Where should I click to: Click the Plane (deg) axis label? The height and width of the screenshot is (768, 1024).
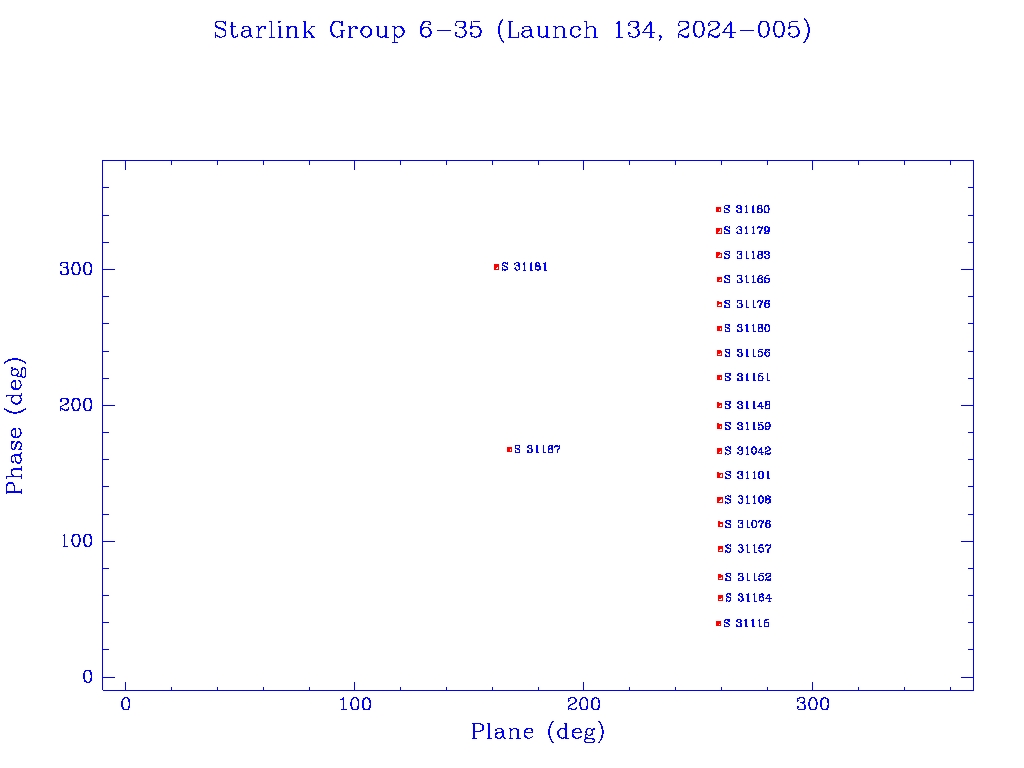[538, 731]
